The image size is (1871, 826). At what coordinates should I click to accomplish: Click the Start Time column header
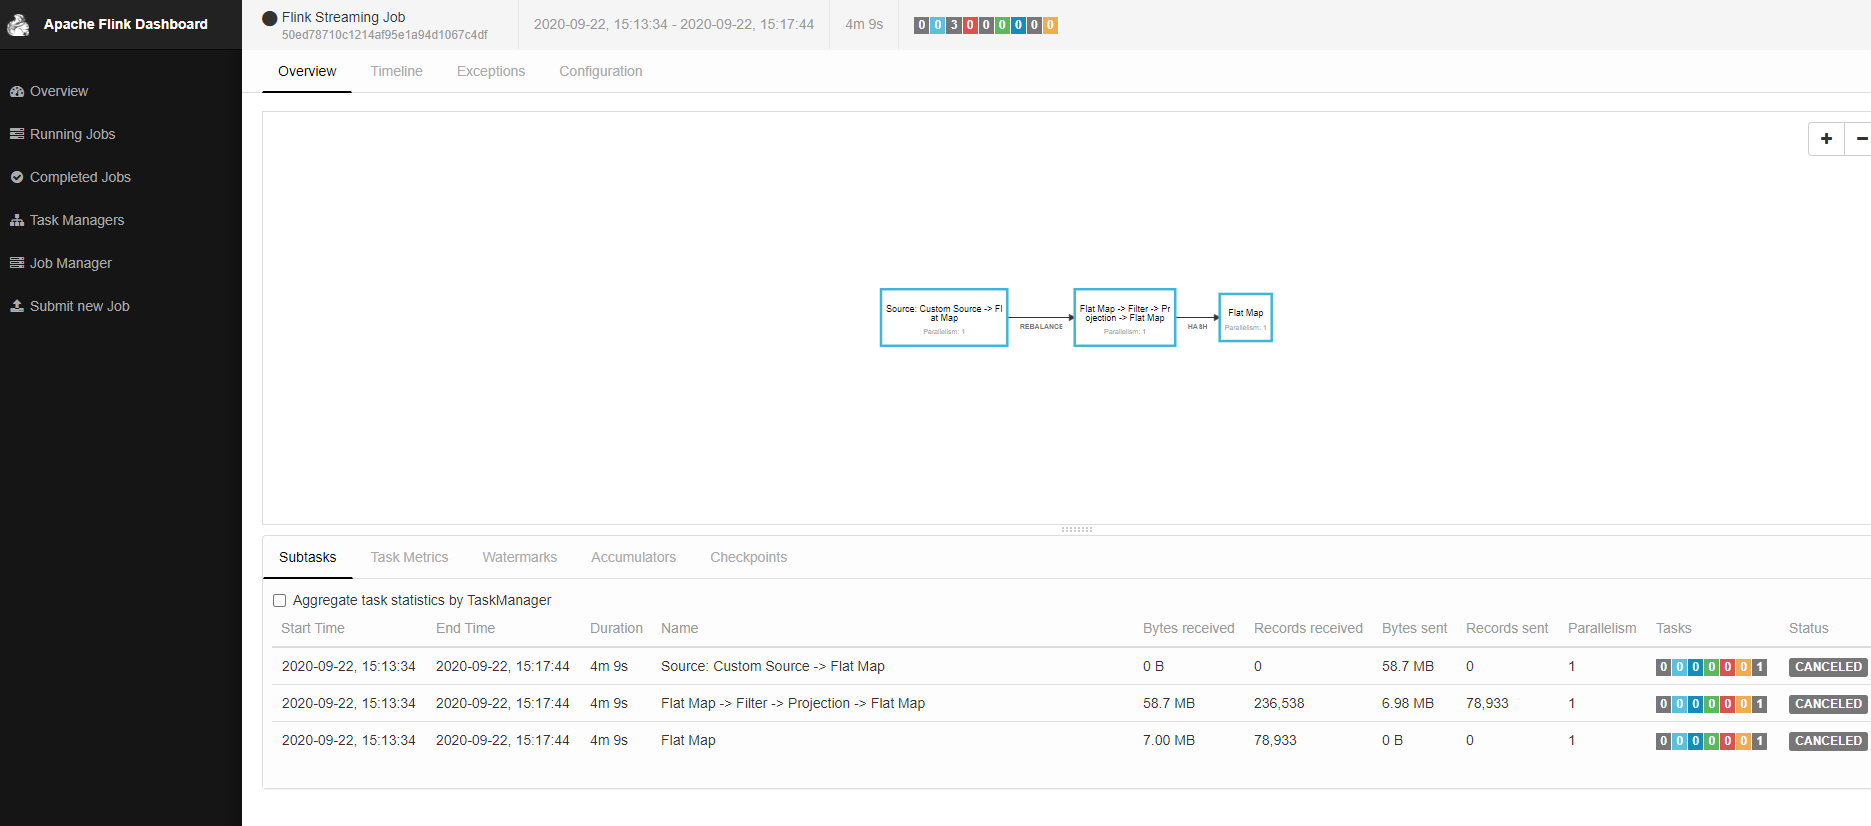pyautogui.click(x=313, y=628)
